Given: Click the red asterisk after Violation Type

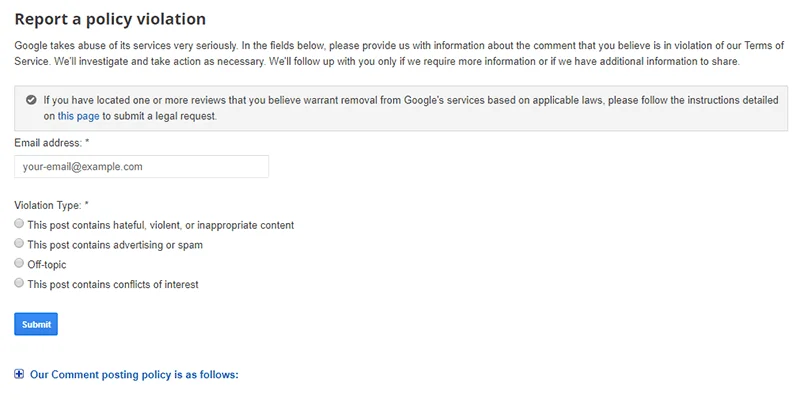Looking at the screenshot, I should [x=87, y=204].
